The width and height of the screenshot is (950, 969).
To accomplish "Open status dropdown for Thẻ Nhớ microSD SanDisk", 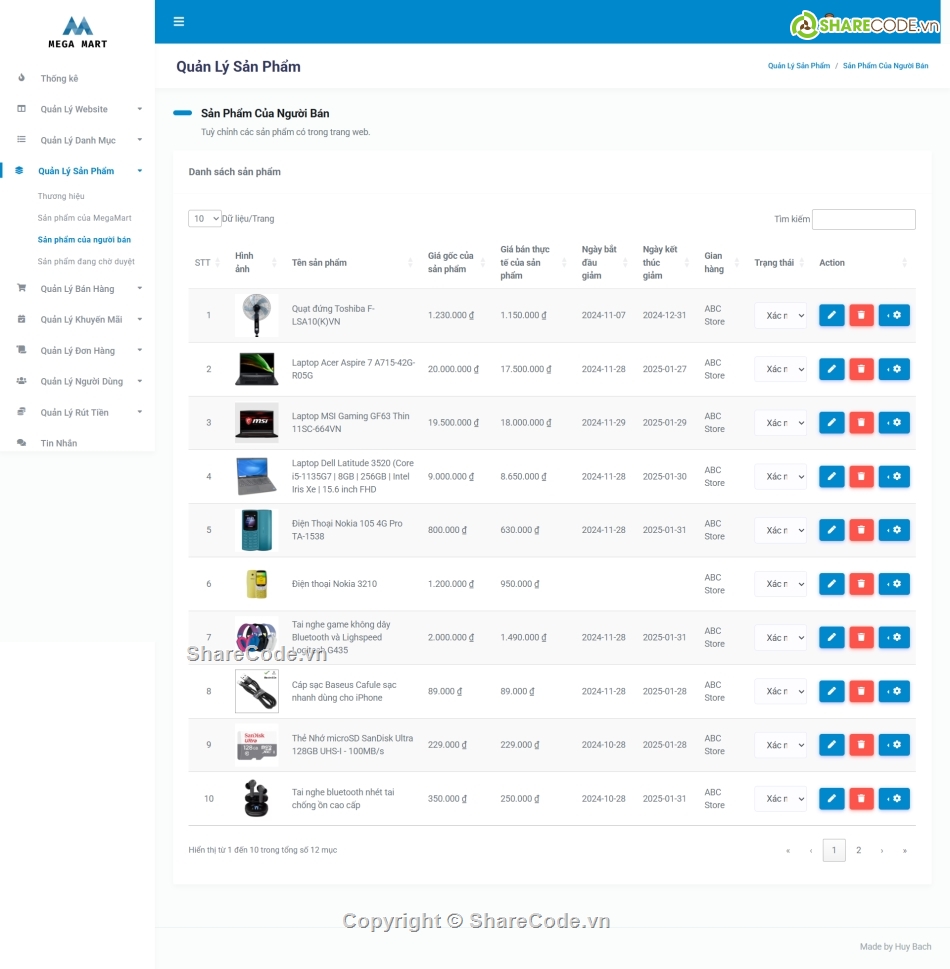I will point(780,745).
